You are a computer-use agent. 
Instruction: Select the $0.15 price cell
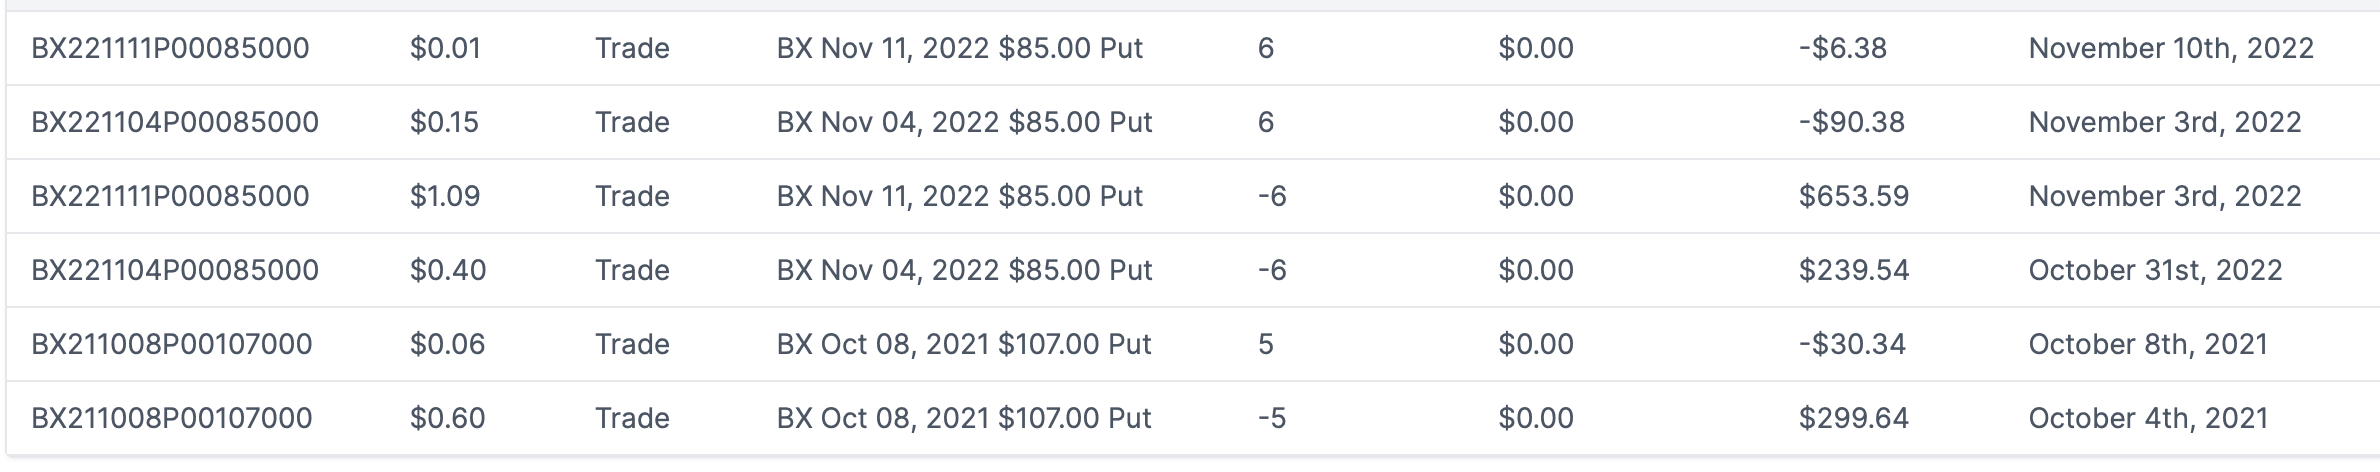click(444, 122)
